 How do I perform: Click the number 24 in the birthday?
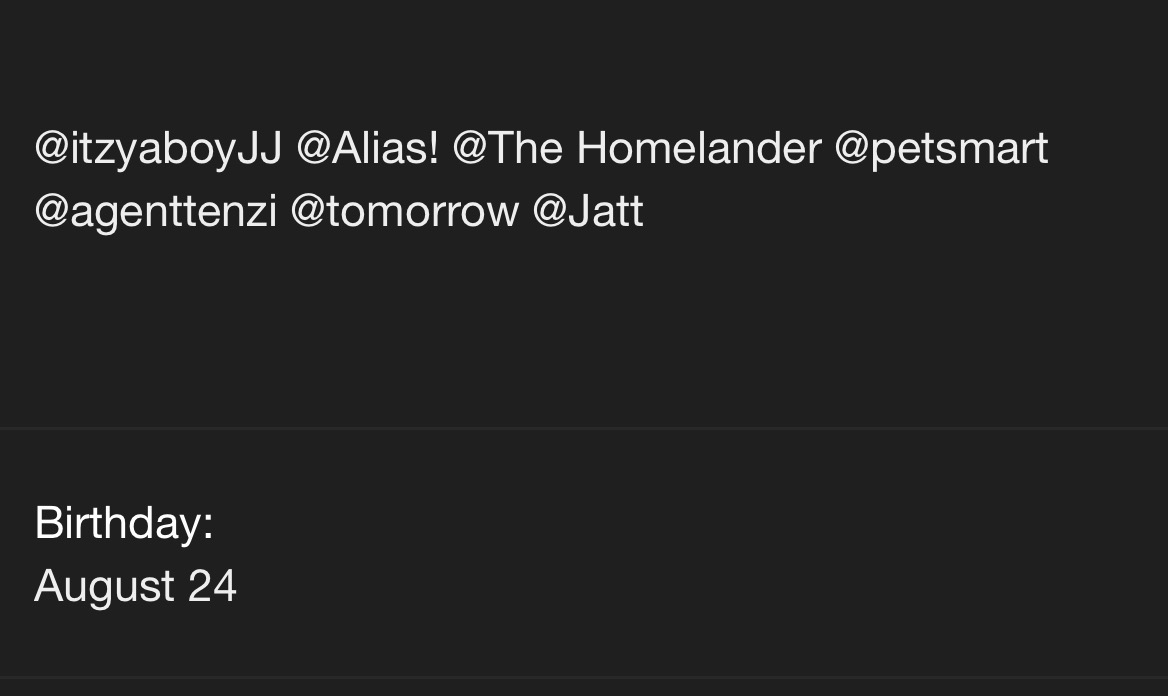point(213,586)
